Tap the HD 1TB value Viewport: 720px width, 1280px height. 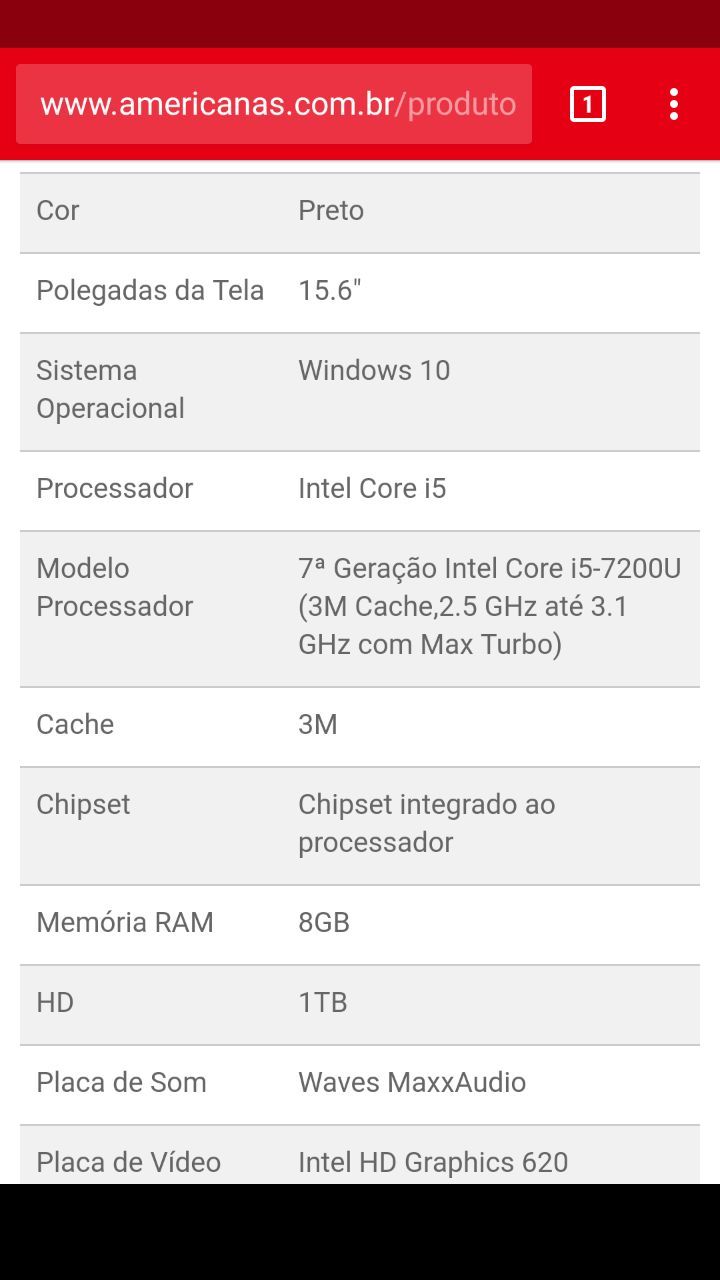pyautogui.click(x=323, y=1003)
